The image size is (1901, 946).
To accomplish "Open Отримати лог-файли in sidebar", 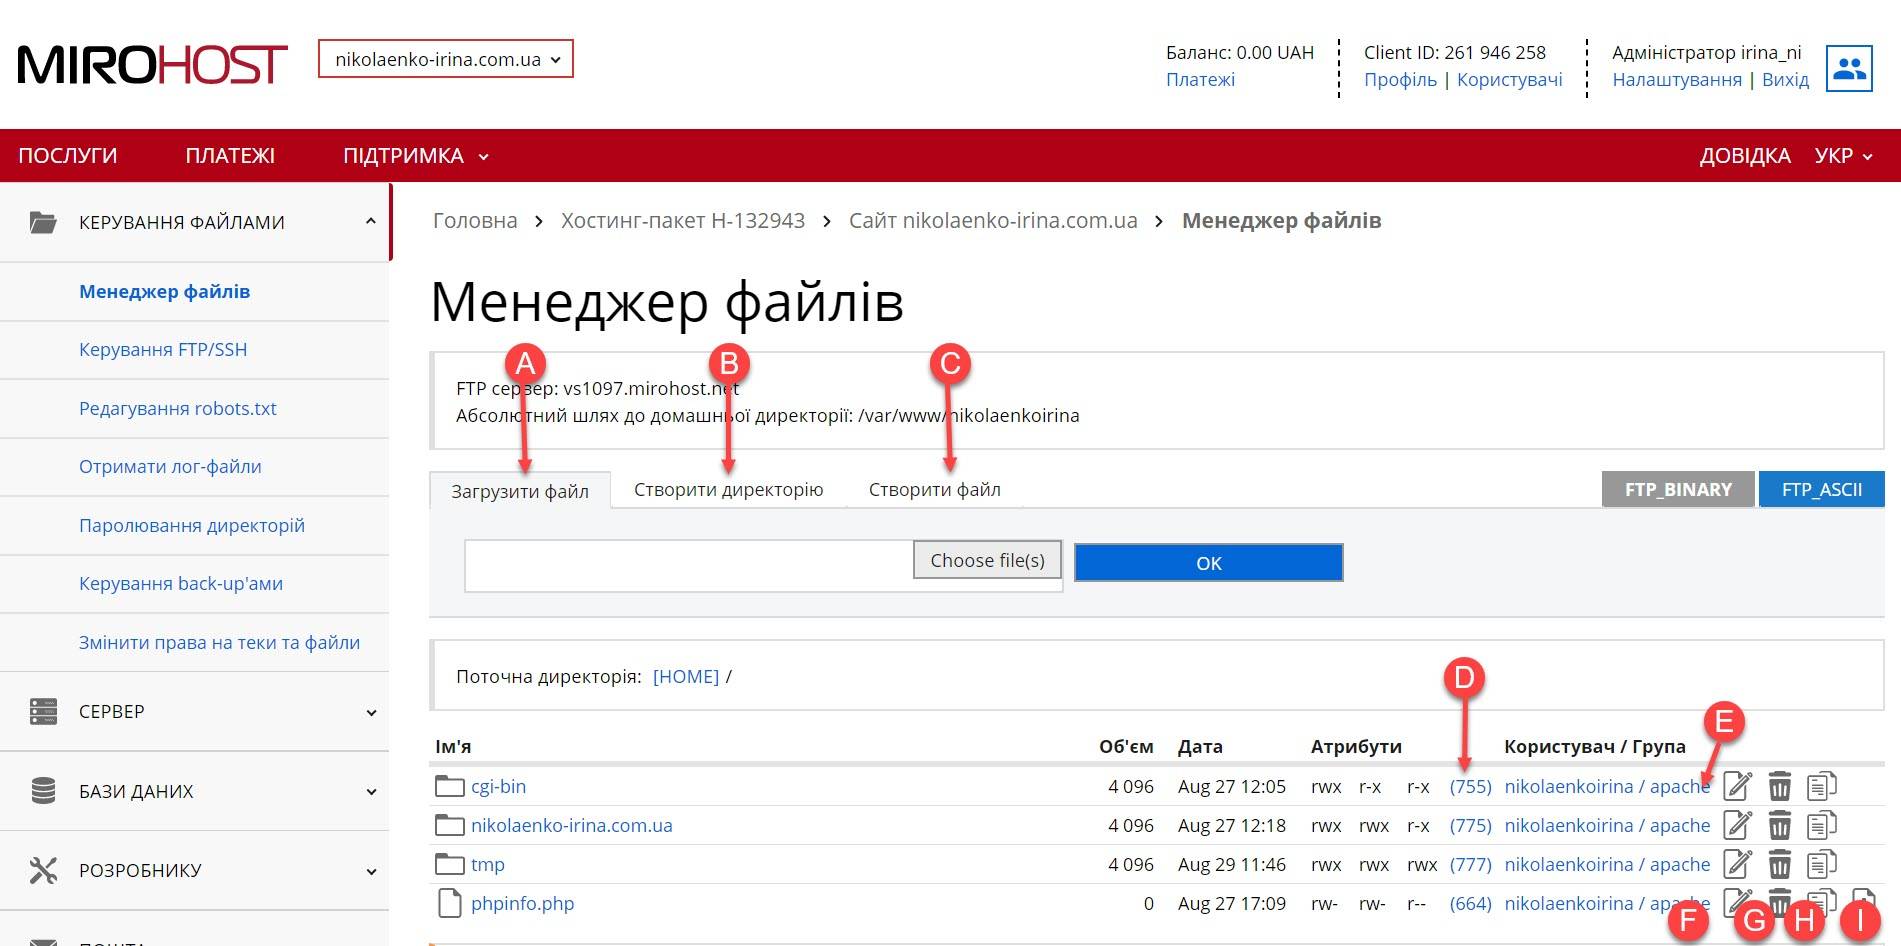I will pos(170,466).
